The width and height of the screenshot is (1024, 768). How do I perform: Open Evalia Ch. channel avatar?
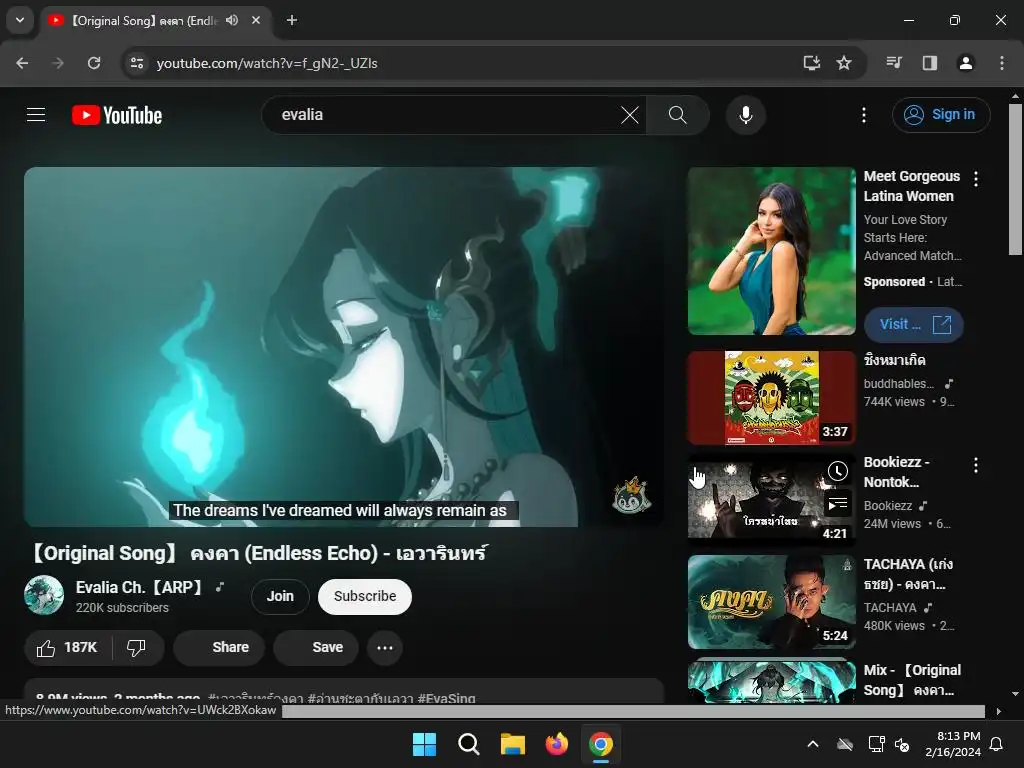[x=44, y=595]
